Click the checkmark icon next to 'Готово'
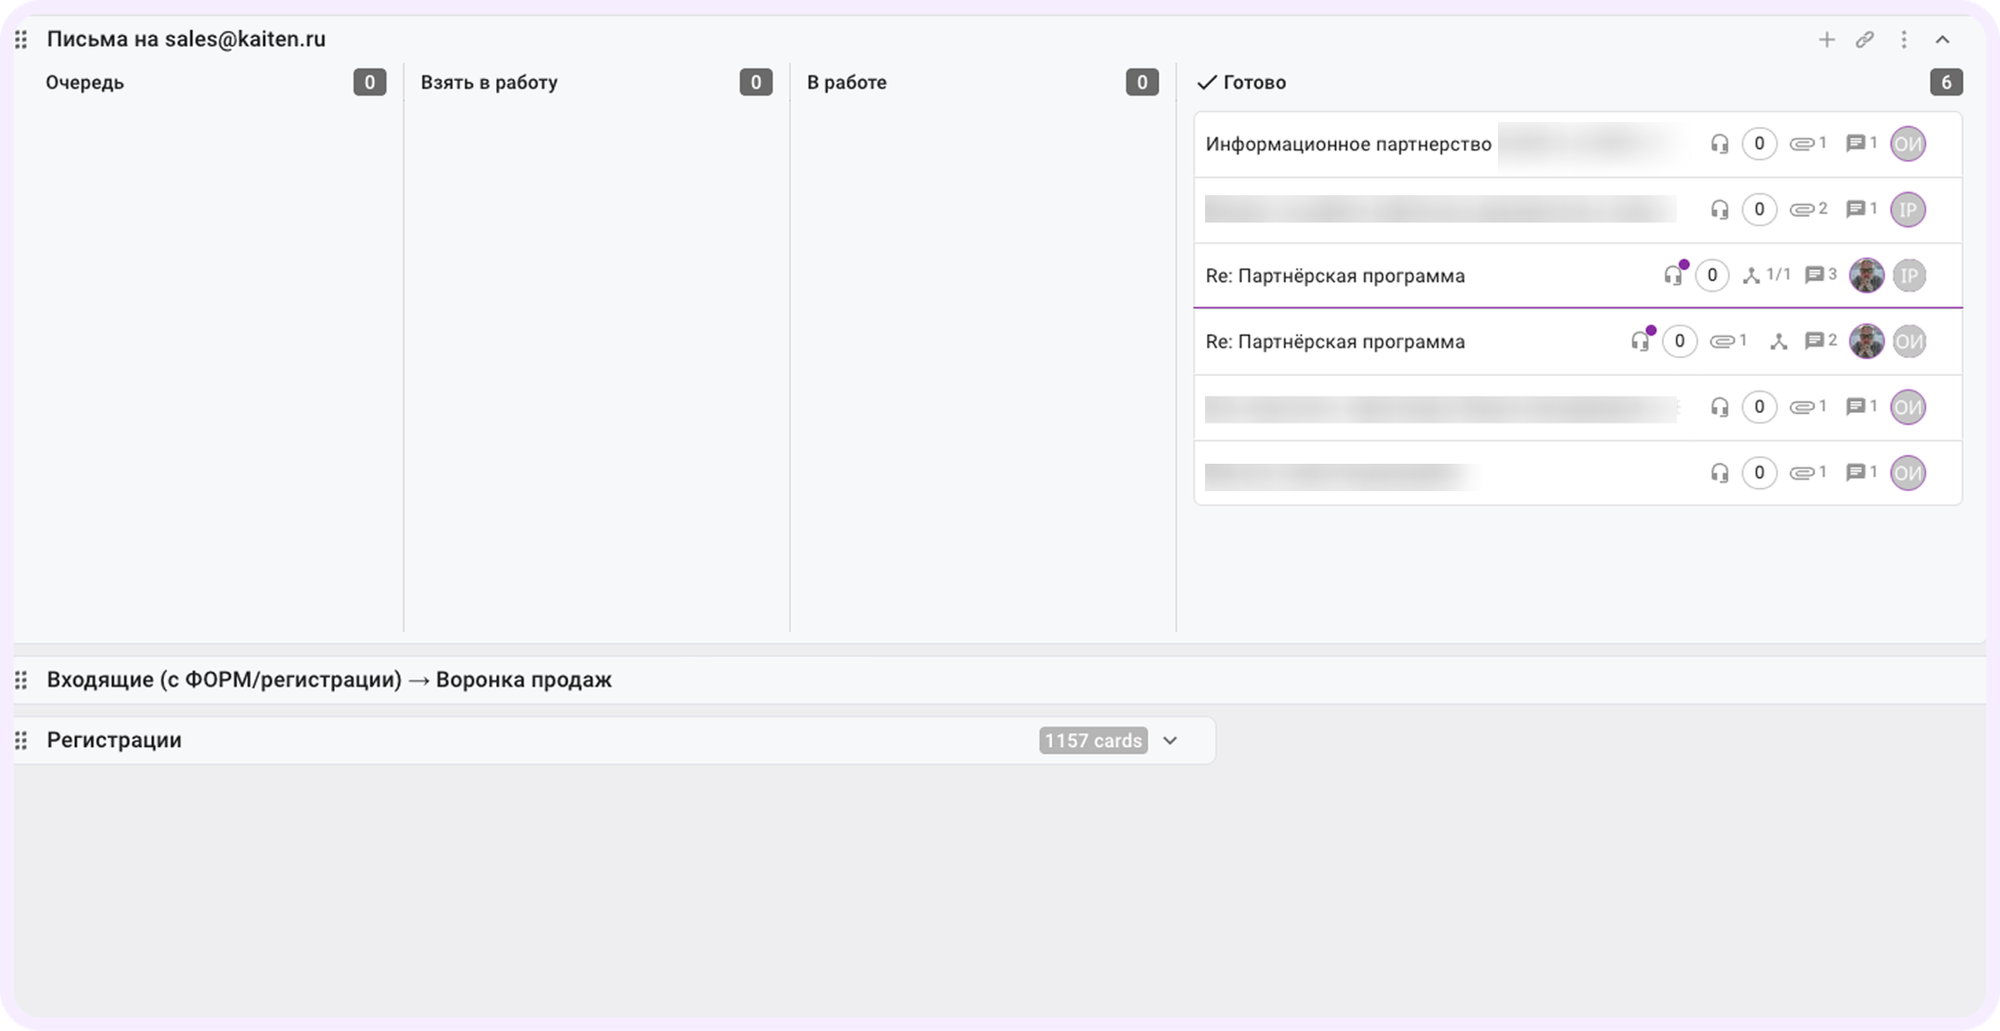The height and width of the screenshot is (1031, 2000). (1208, 82)
